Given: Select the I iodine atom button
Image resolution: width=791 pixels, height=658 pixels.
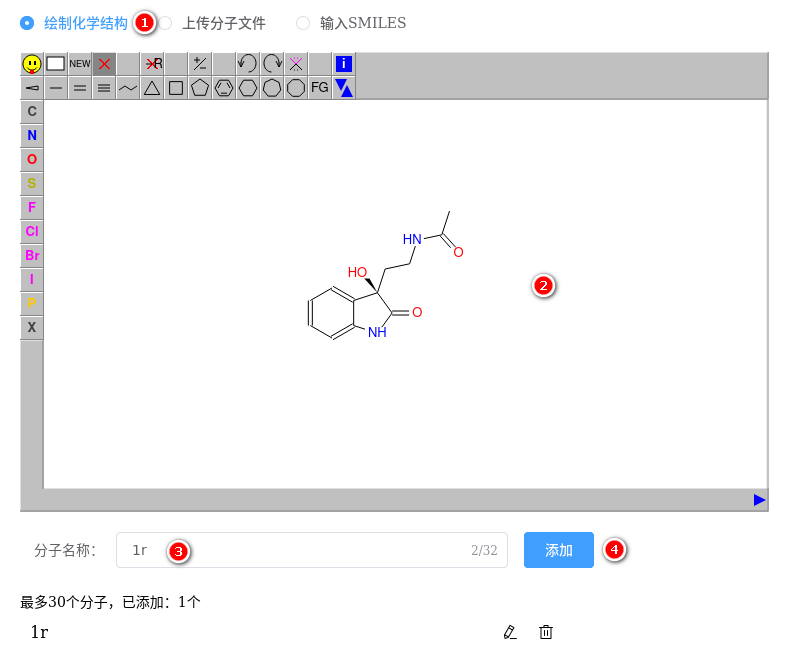Looking at the screenshot, I should click(32, 280).
